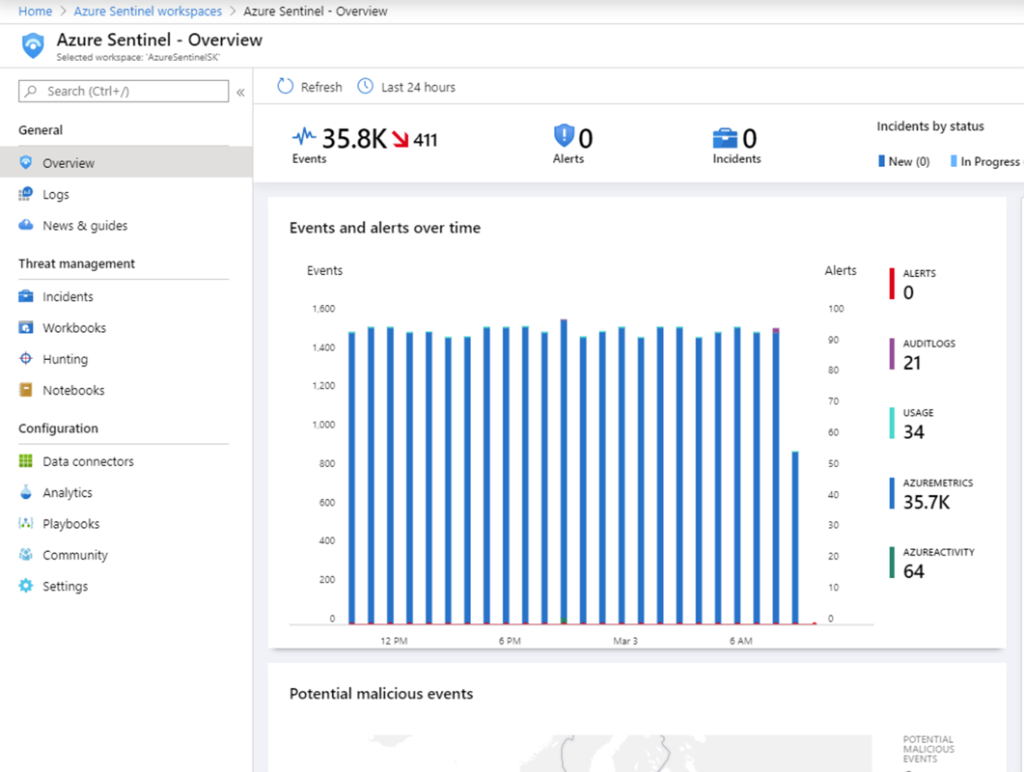Click the purple AUDITLOGS legend color bar
The width and height of the screenshot is (1024, 772).
[x=892, y=353]
